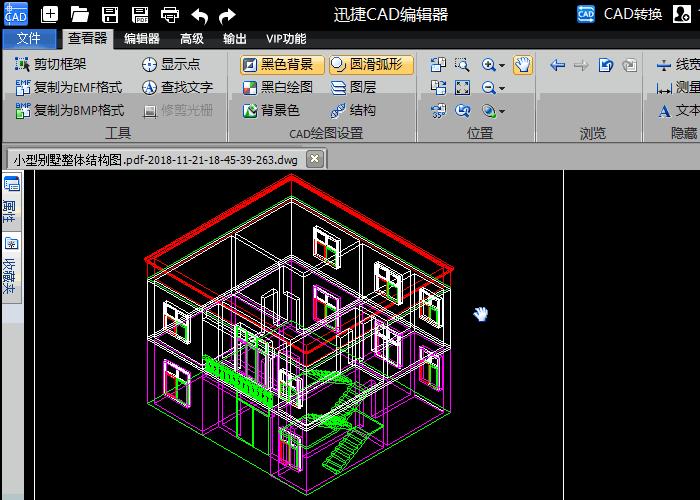Toggle the 黑色背景 black background option
This screenshot has width=700, height=500.
click(x=278, y=64)
